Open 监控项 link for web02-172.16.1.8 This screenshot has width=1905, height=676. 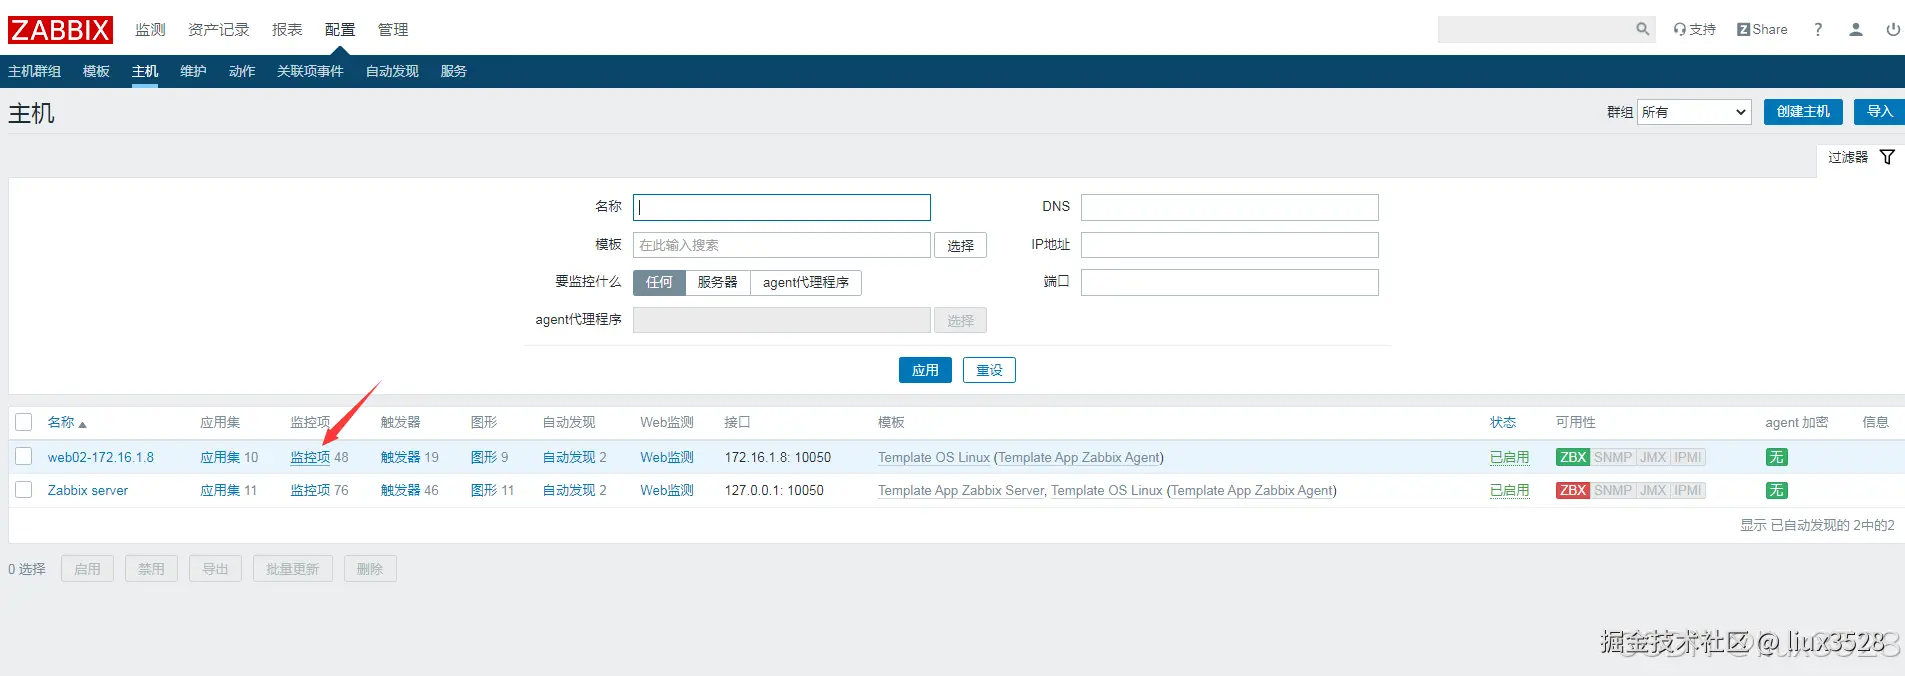[310, 457]
